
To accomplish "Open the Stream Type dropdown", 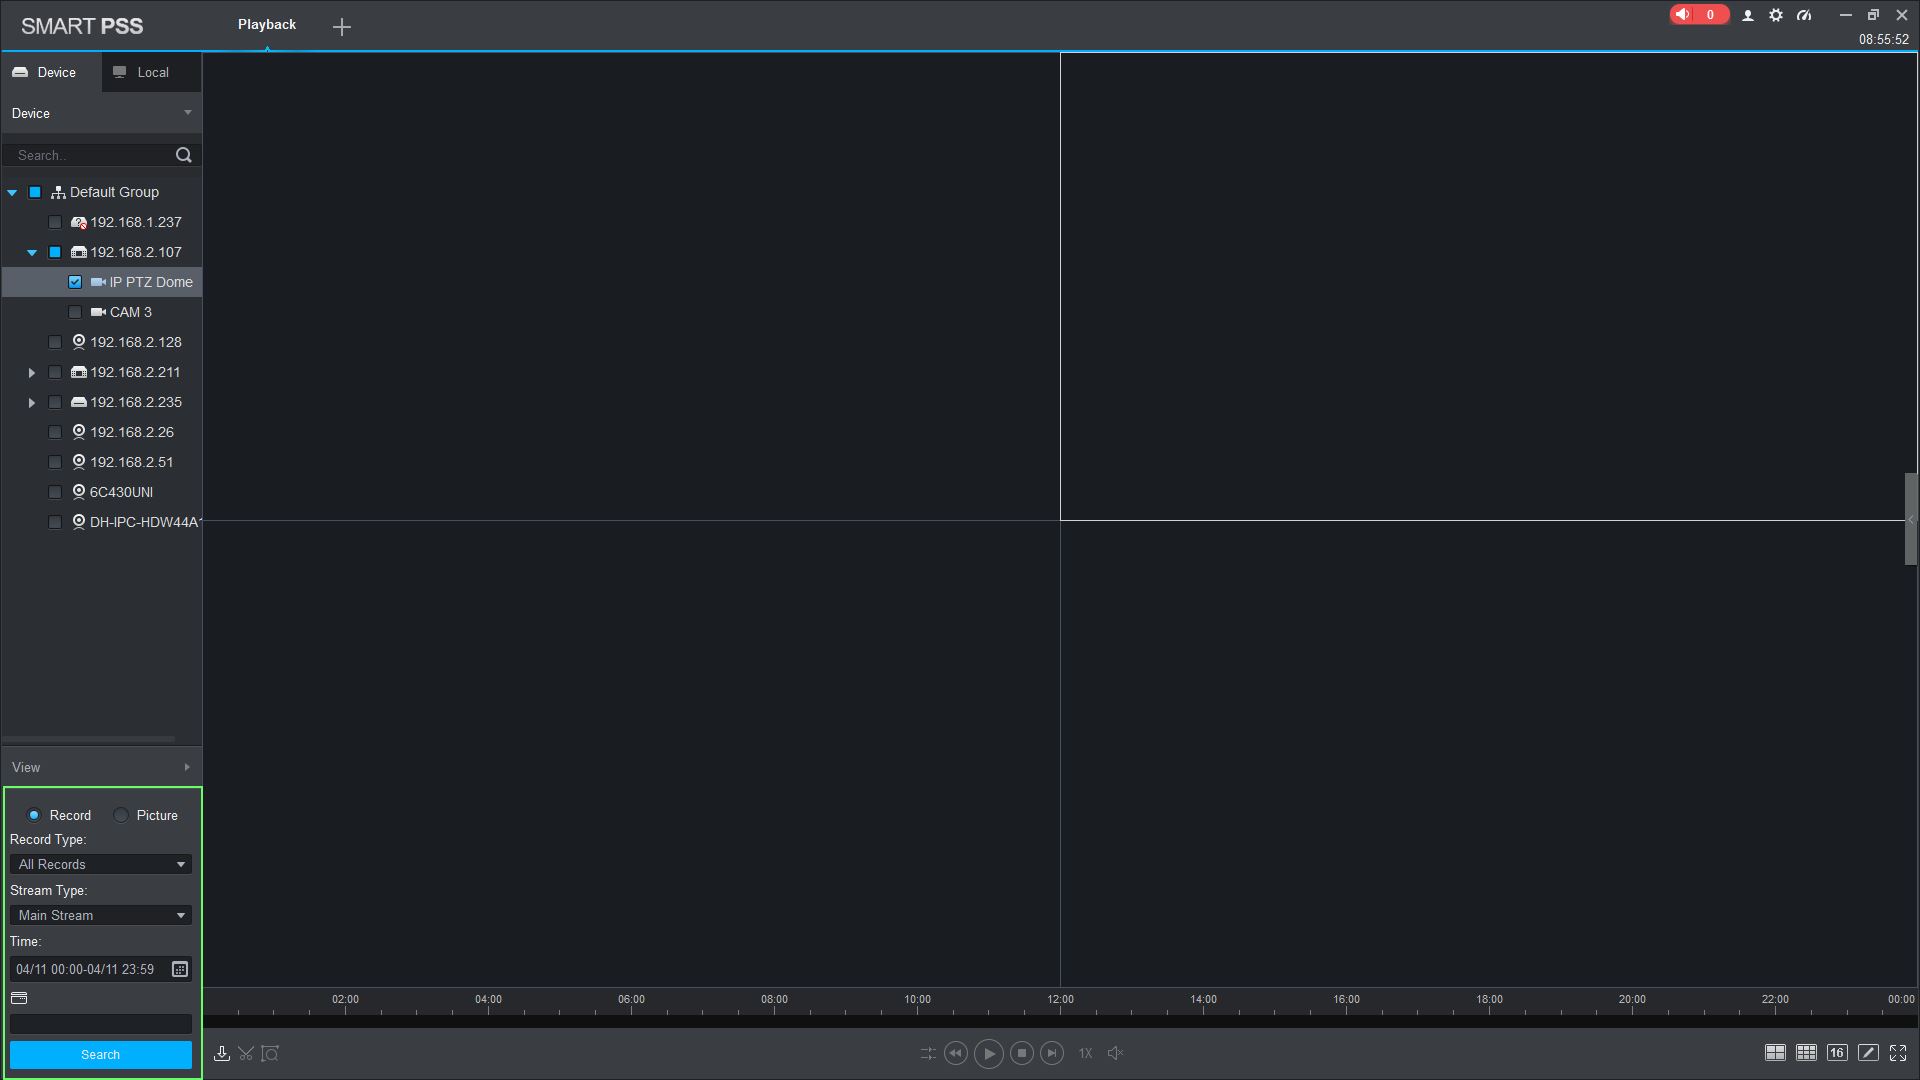I will pyautogui.click(x=100, y=915).
